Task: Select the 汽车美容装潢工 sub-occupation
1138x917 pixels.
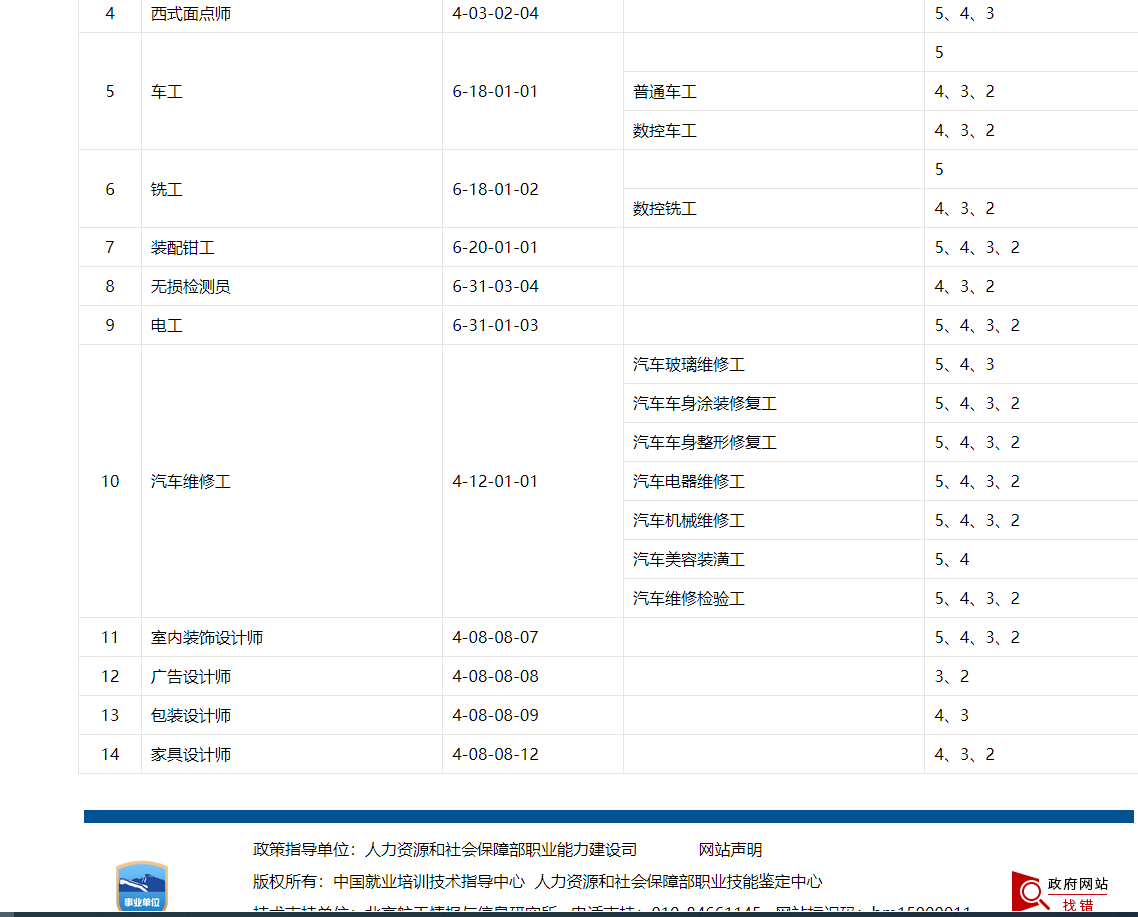Action: click(686, 559)
